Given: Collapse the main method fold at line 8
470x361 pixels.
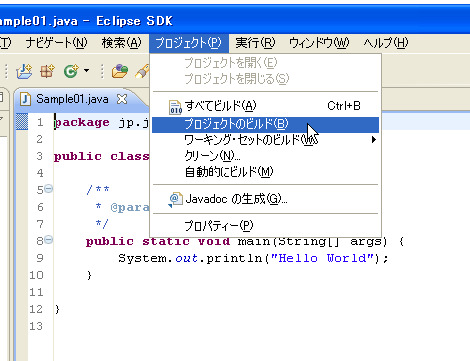Looking at the screenshot, I should pyautogui.click(x=48, y=240).
